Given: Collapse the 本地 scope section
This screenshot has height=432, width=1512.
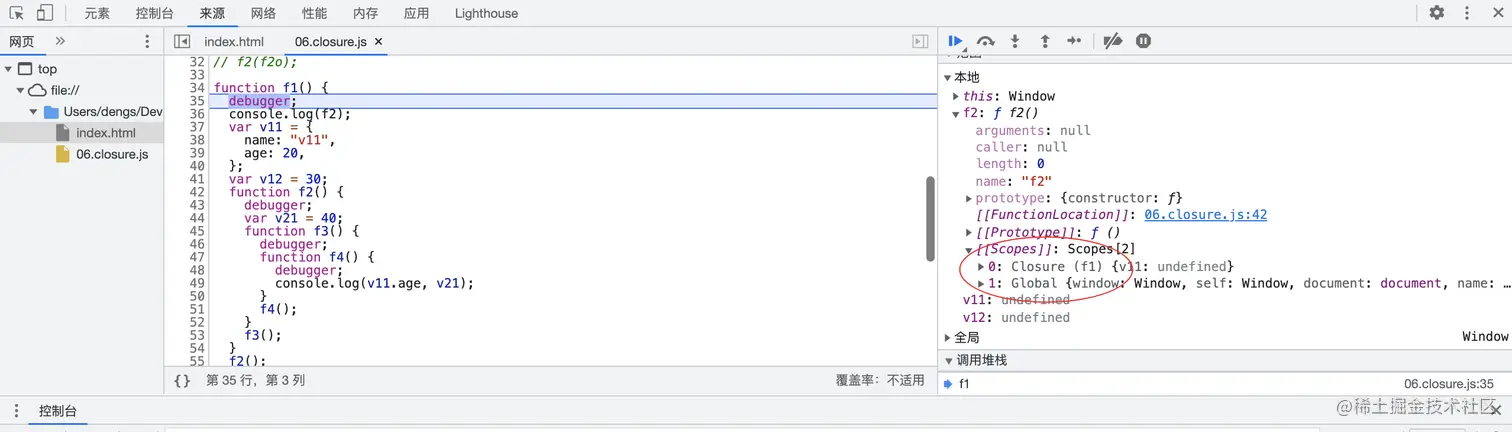Looking at the screenshot, I should click(949, 78).
